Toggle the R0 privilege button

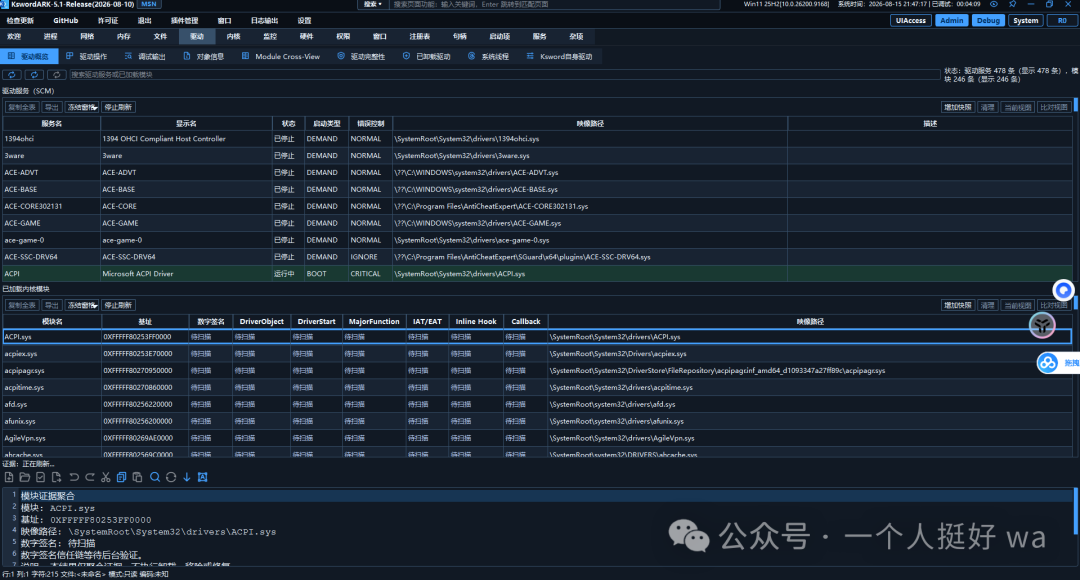(1062, 21)
